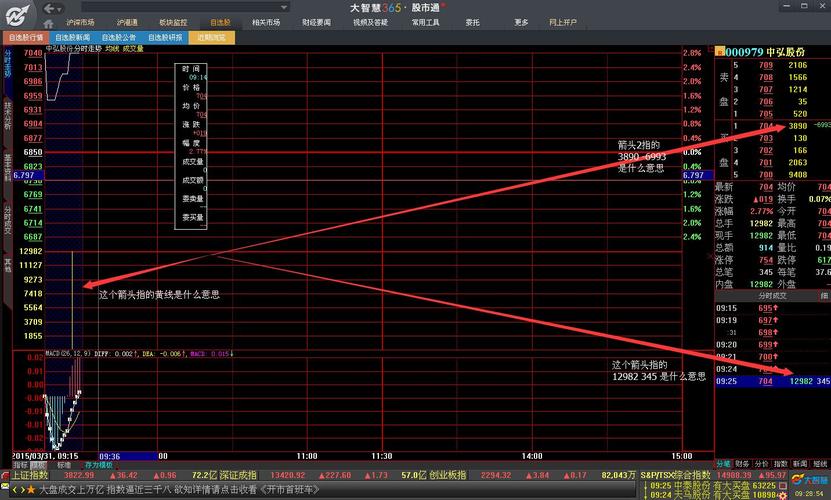The height and width of the screenshot is (500, 831).
Task: Click the back arrow navigation button
Action: (49, 8)
